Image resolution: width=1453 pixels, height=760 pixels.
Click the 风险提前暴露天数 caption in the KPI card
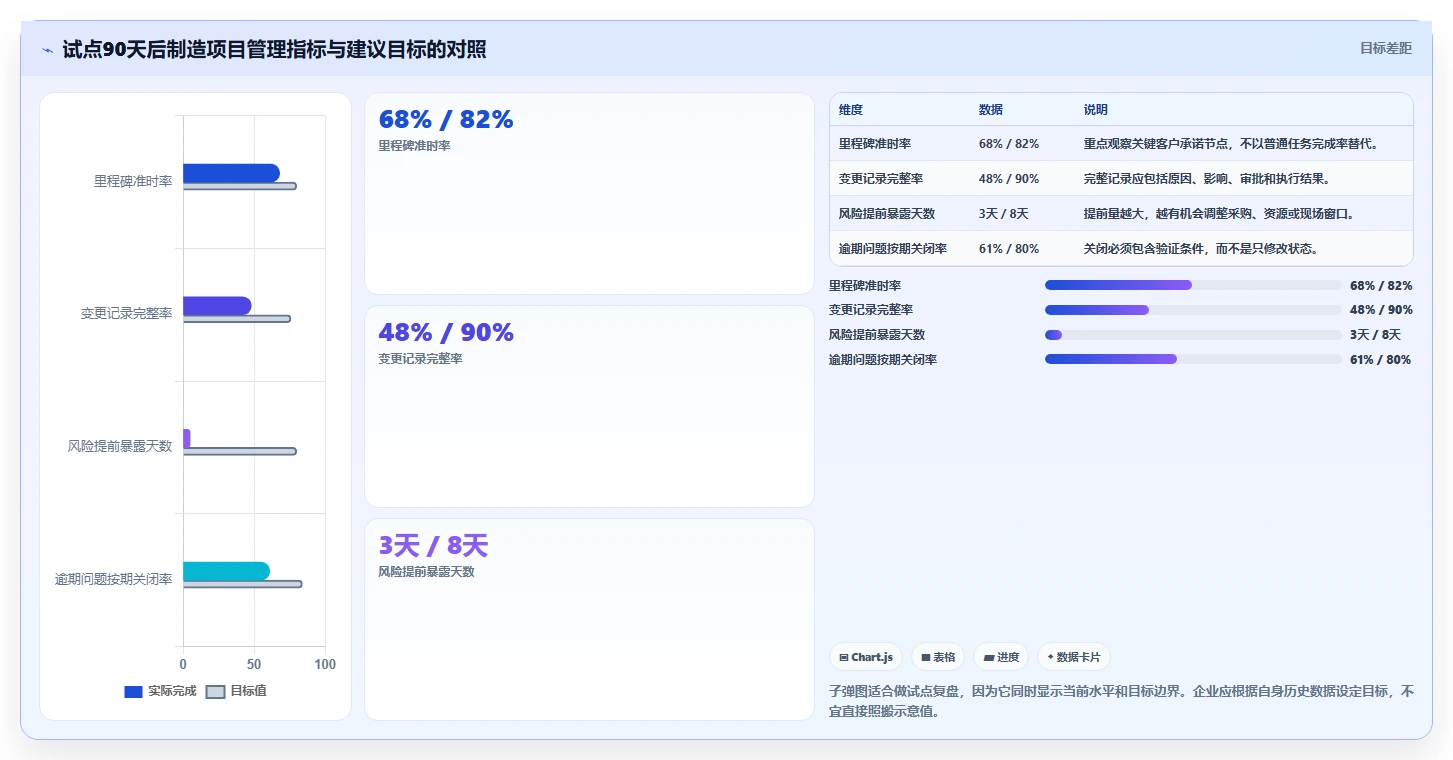[x=426, y=572]
